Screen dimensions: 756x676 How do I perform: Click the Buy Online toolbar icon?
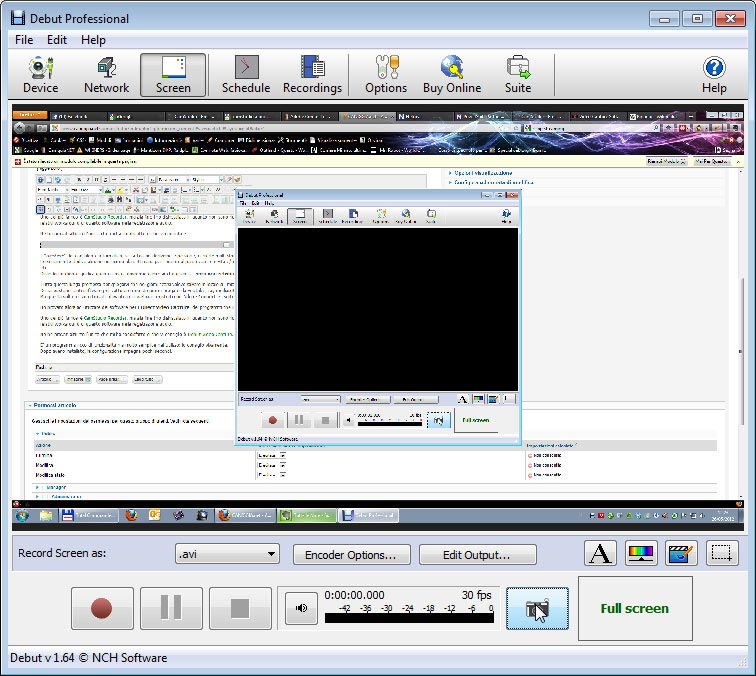(452, 75)
